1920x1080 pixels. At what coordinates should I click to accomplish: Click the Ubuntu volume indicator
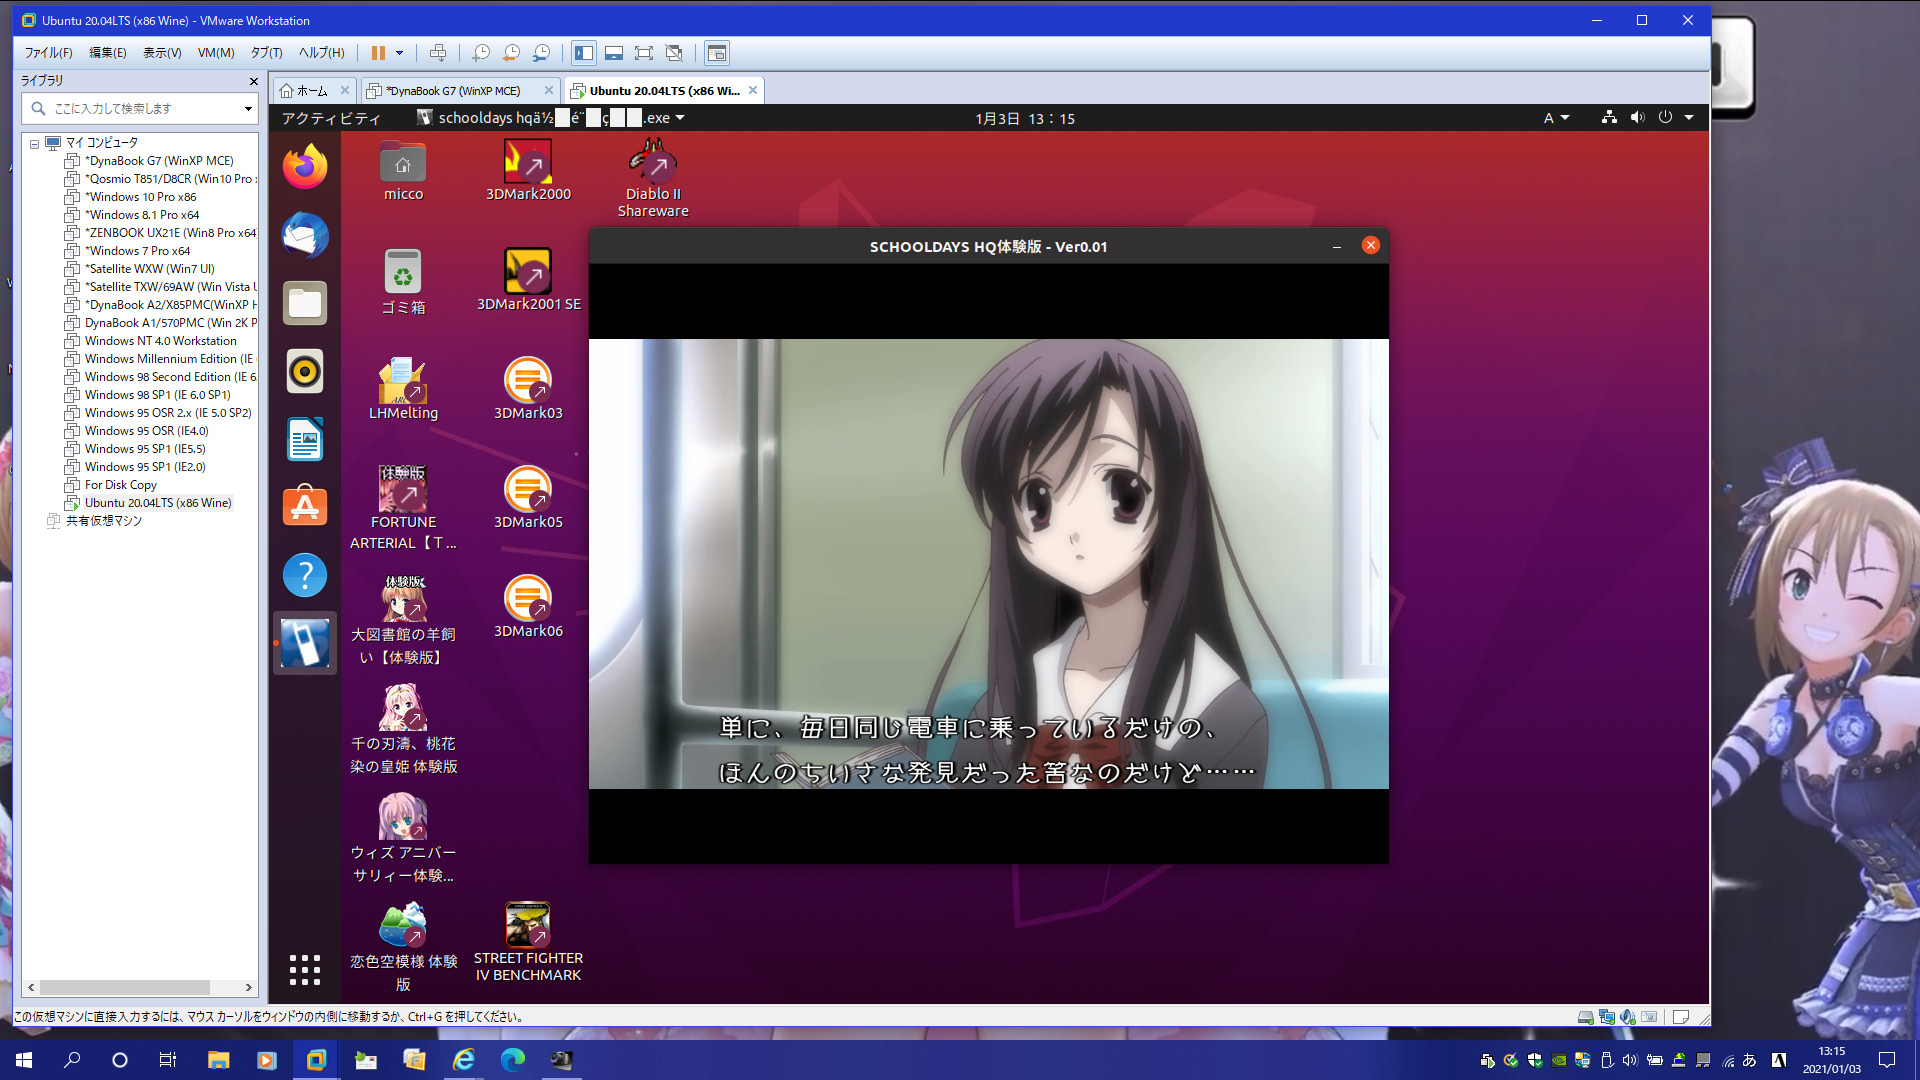pyautogui.click(x=1637, y=118)
